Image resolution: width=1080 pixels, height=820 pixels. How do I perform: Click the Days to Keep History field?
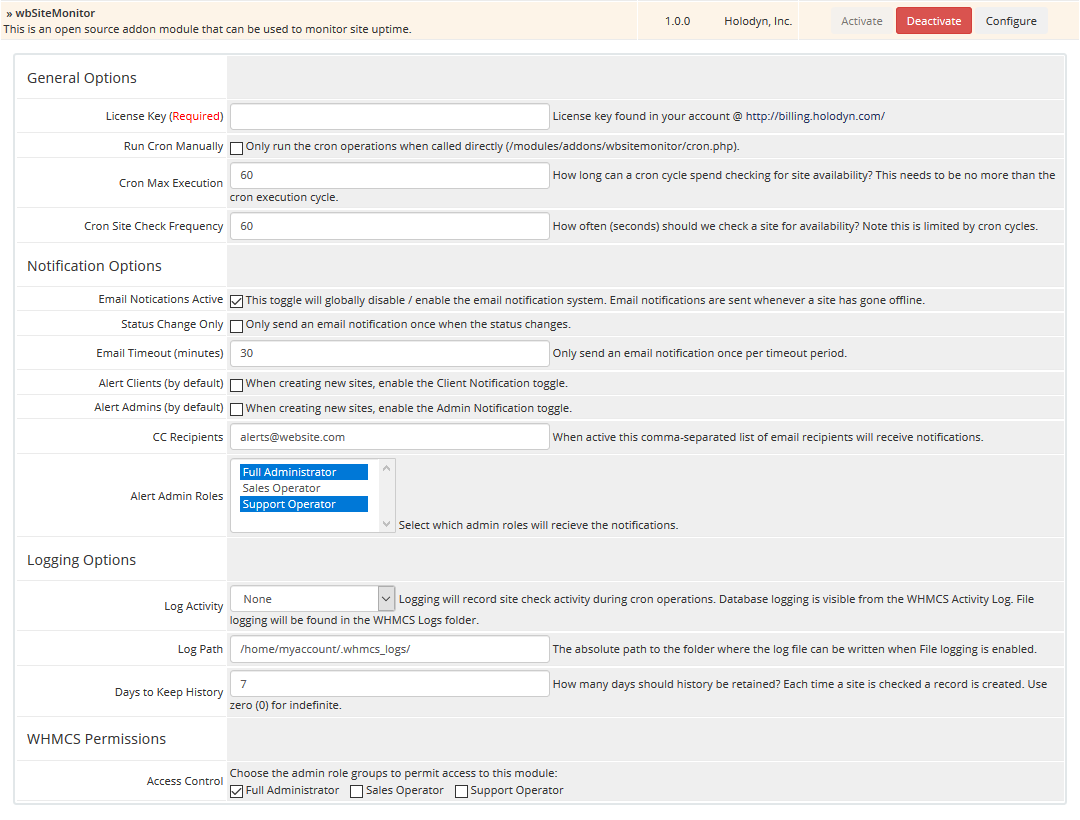pos(390,683)
